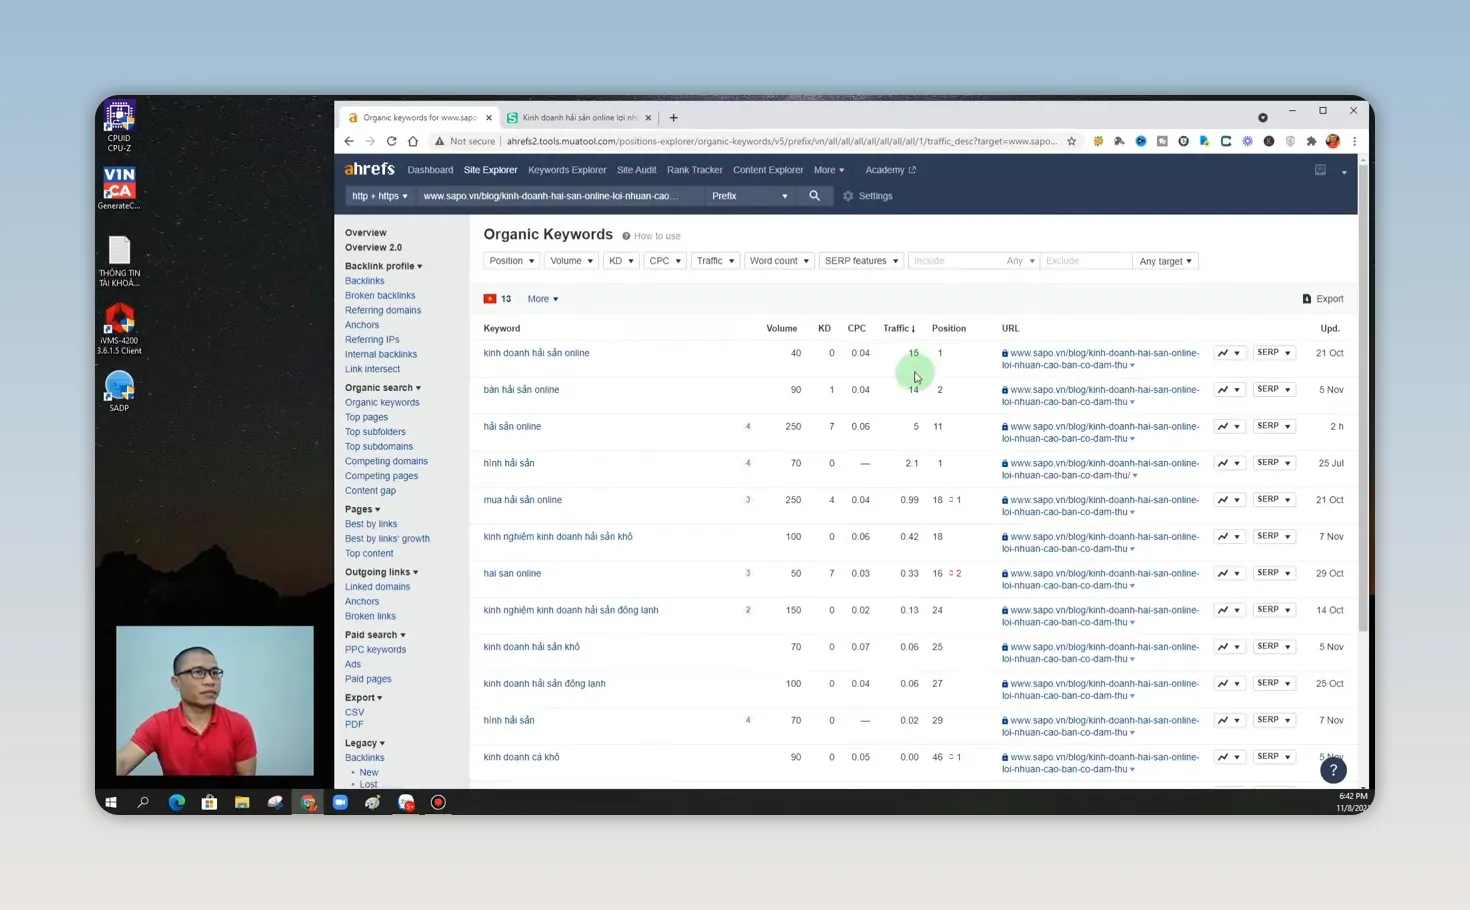Open Referring domains in the sidebar
The width and height of the screenshot is (1470, 910).
383,310
